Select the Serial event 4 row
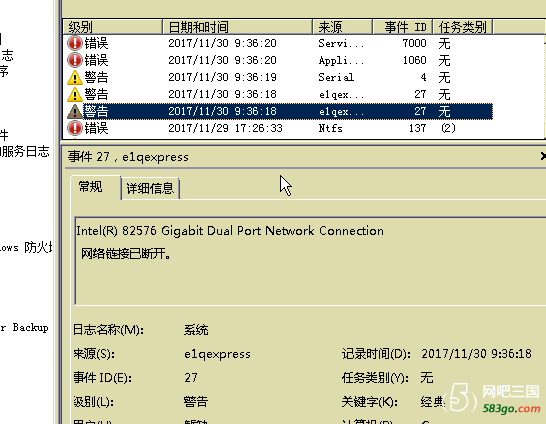Viewport: 546px width, 424px height. [278, 77]
